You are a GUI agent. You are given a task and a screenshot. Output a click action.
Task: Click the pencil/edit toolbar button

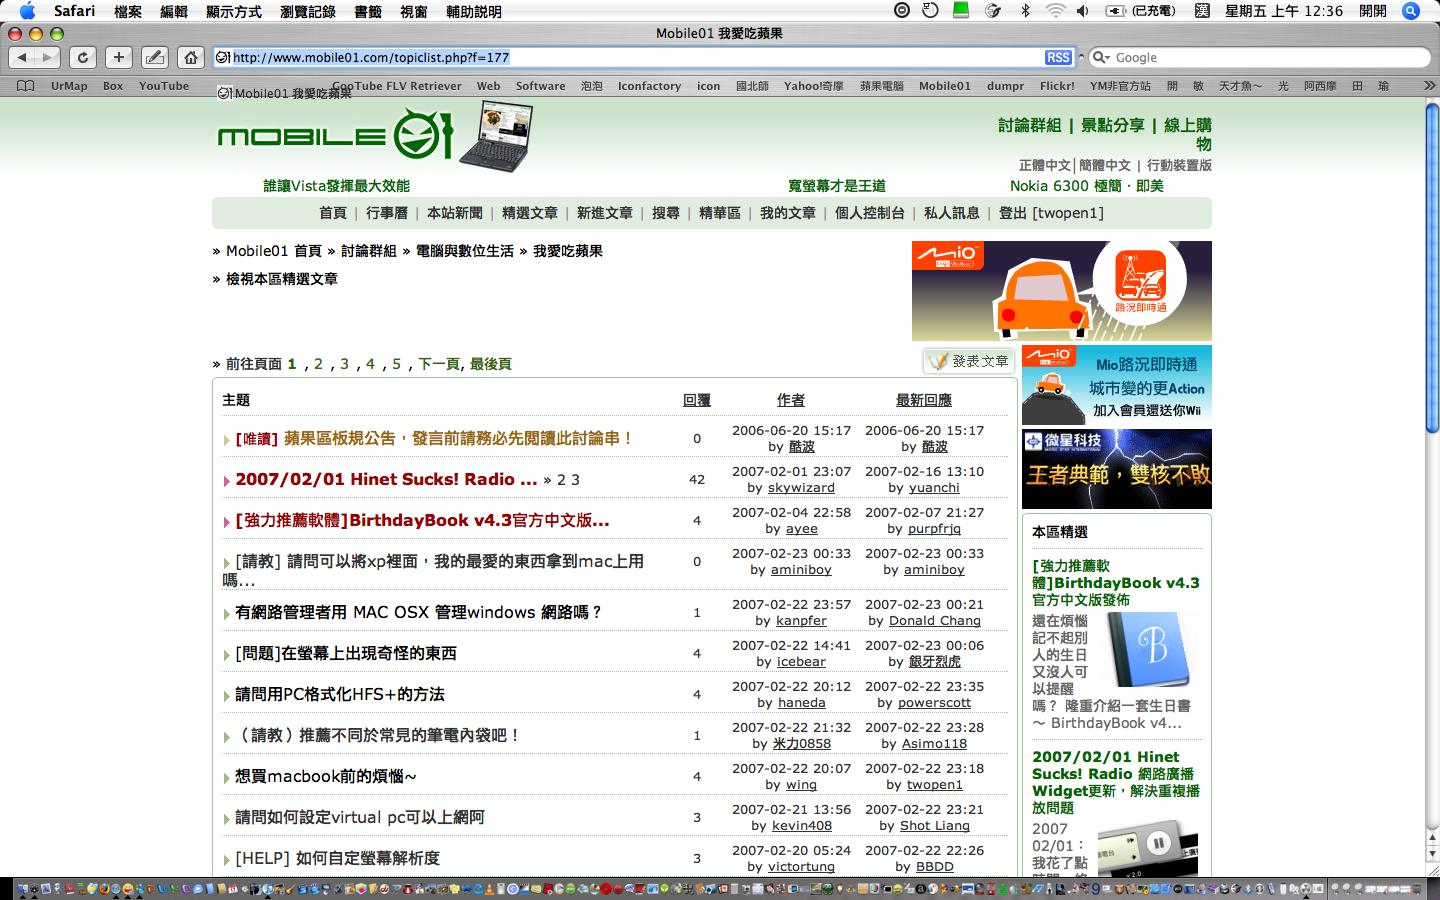(154, 57)
